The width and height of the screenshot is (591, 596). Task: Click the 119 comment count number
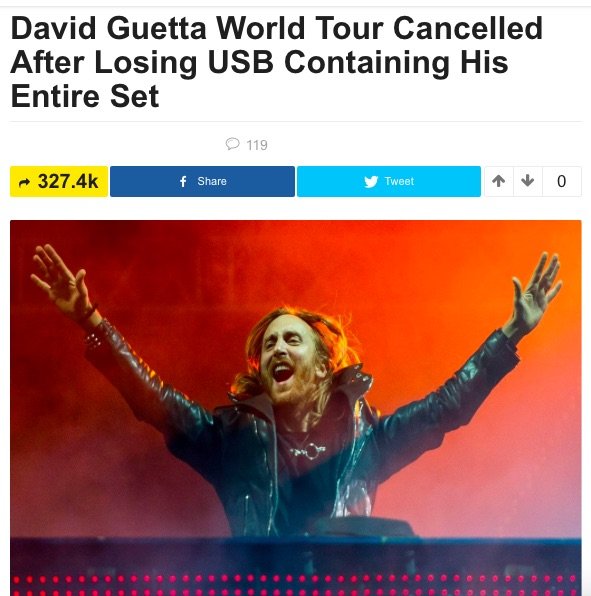click(x=257, y=145)
